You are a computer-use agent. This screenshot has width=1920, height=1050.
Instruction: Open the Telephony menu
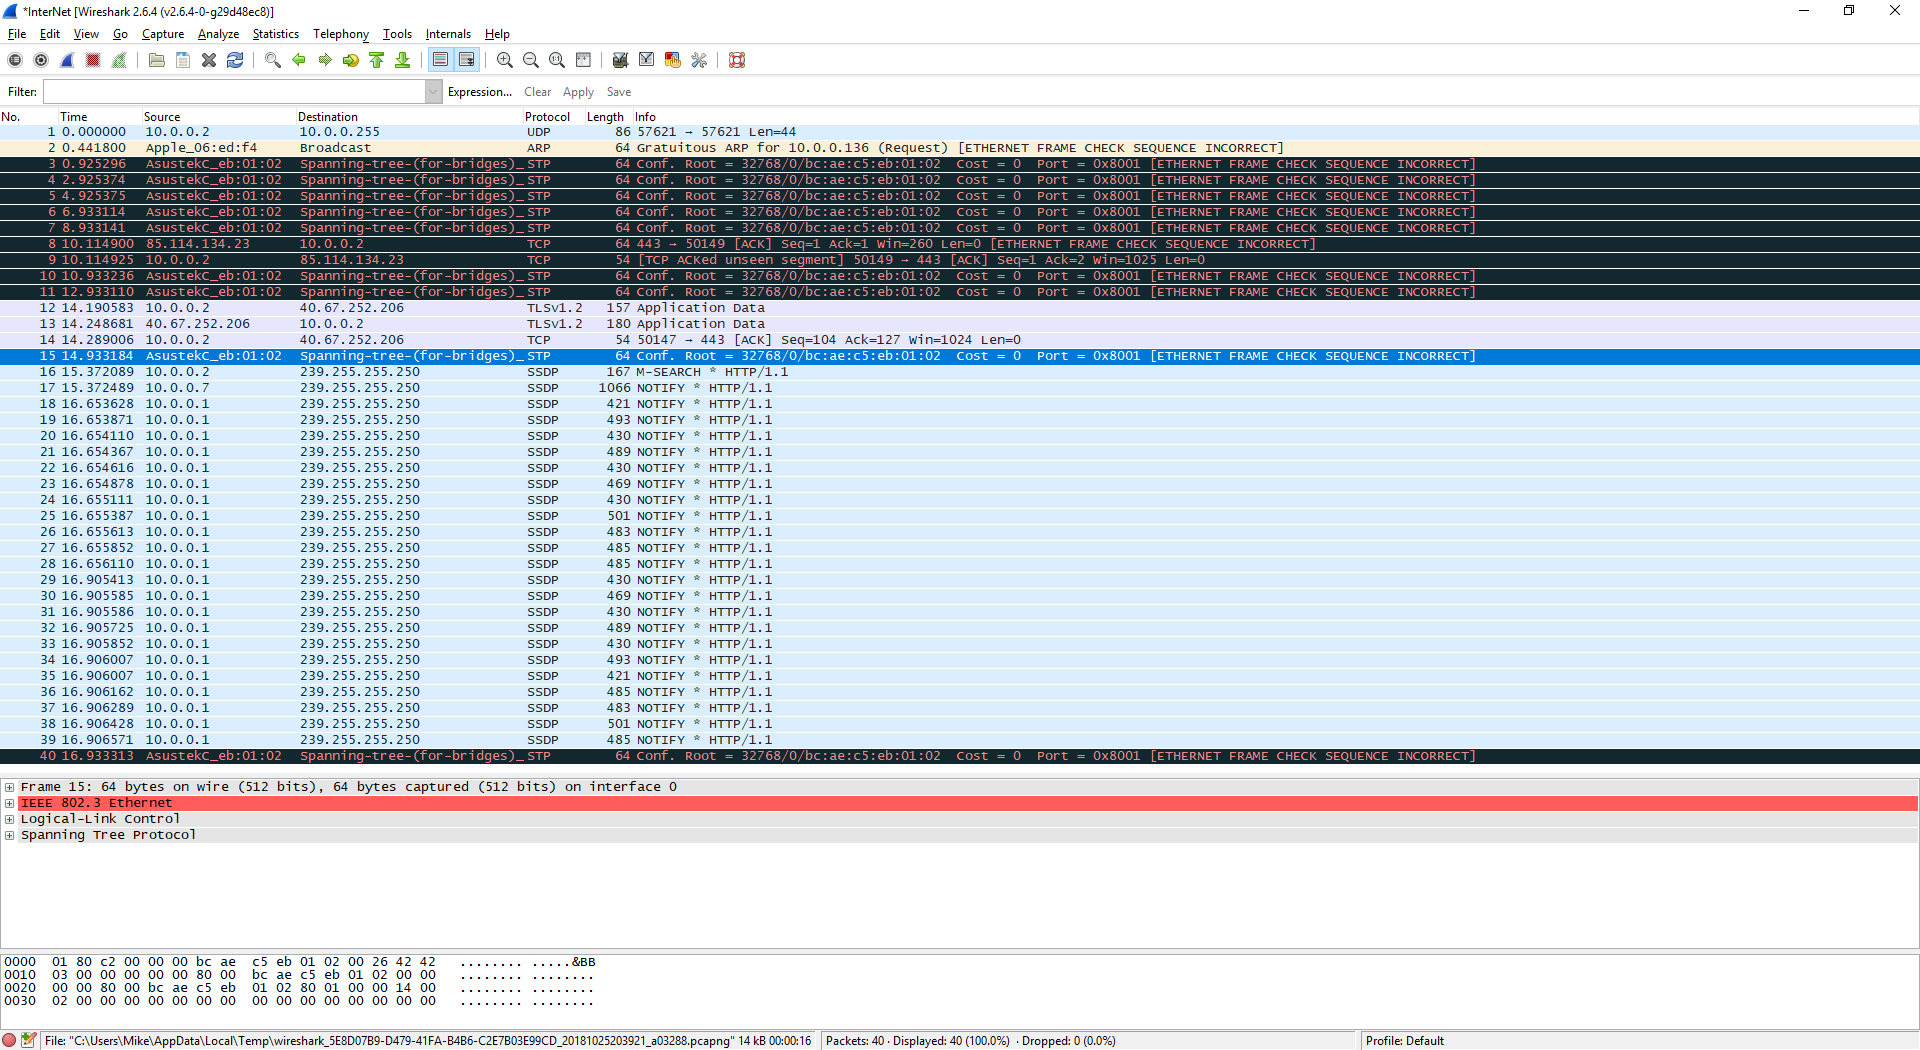[341, 34]
